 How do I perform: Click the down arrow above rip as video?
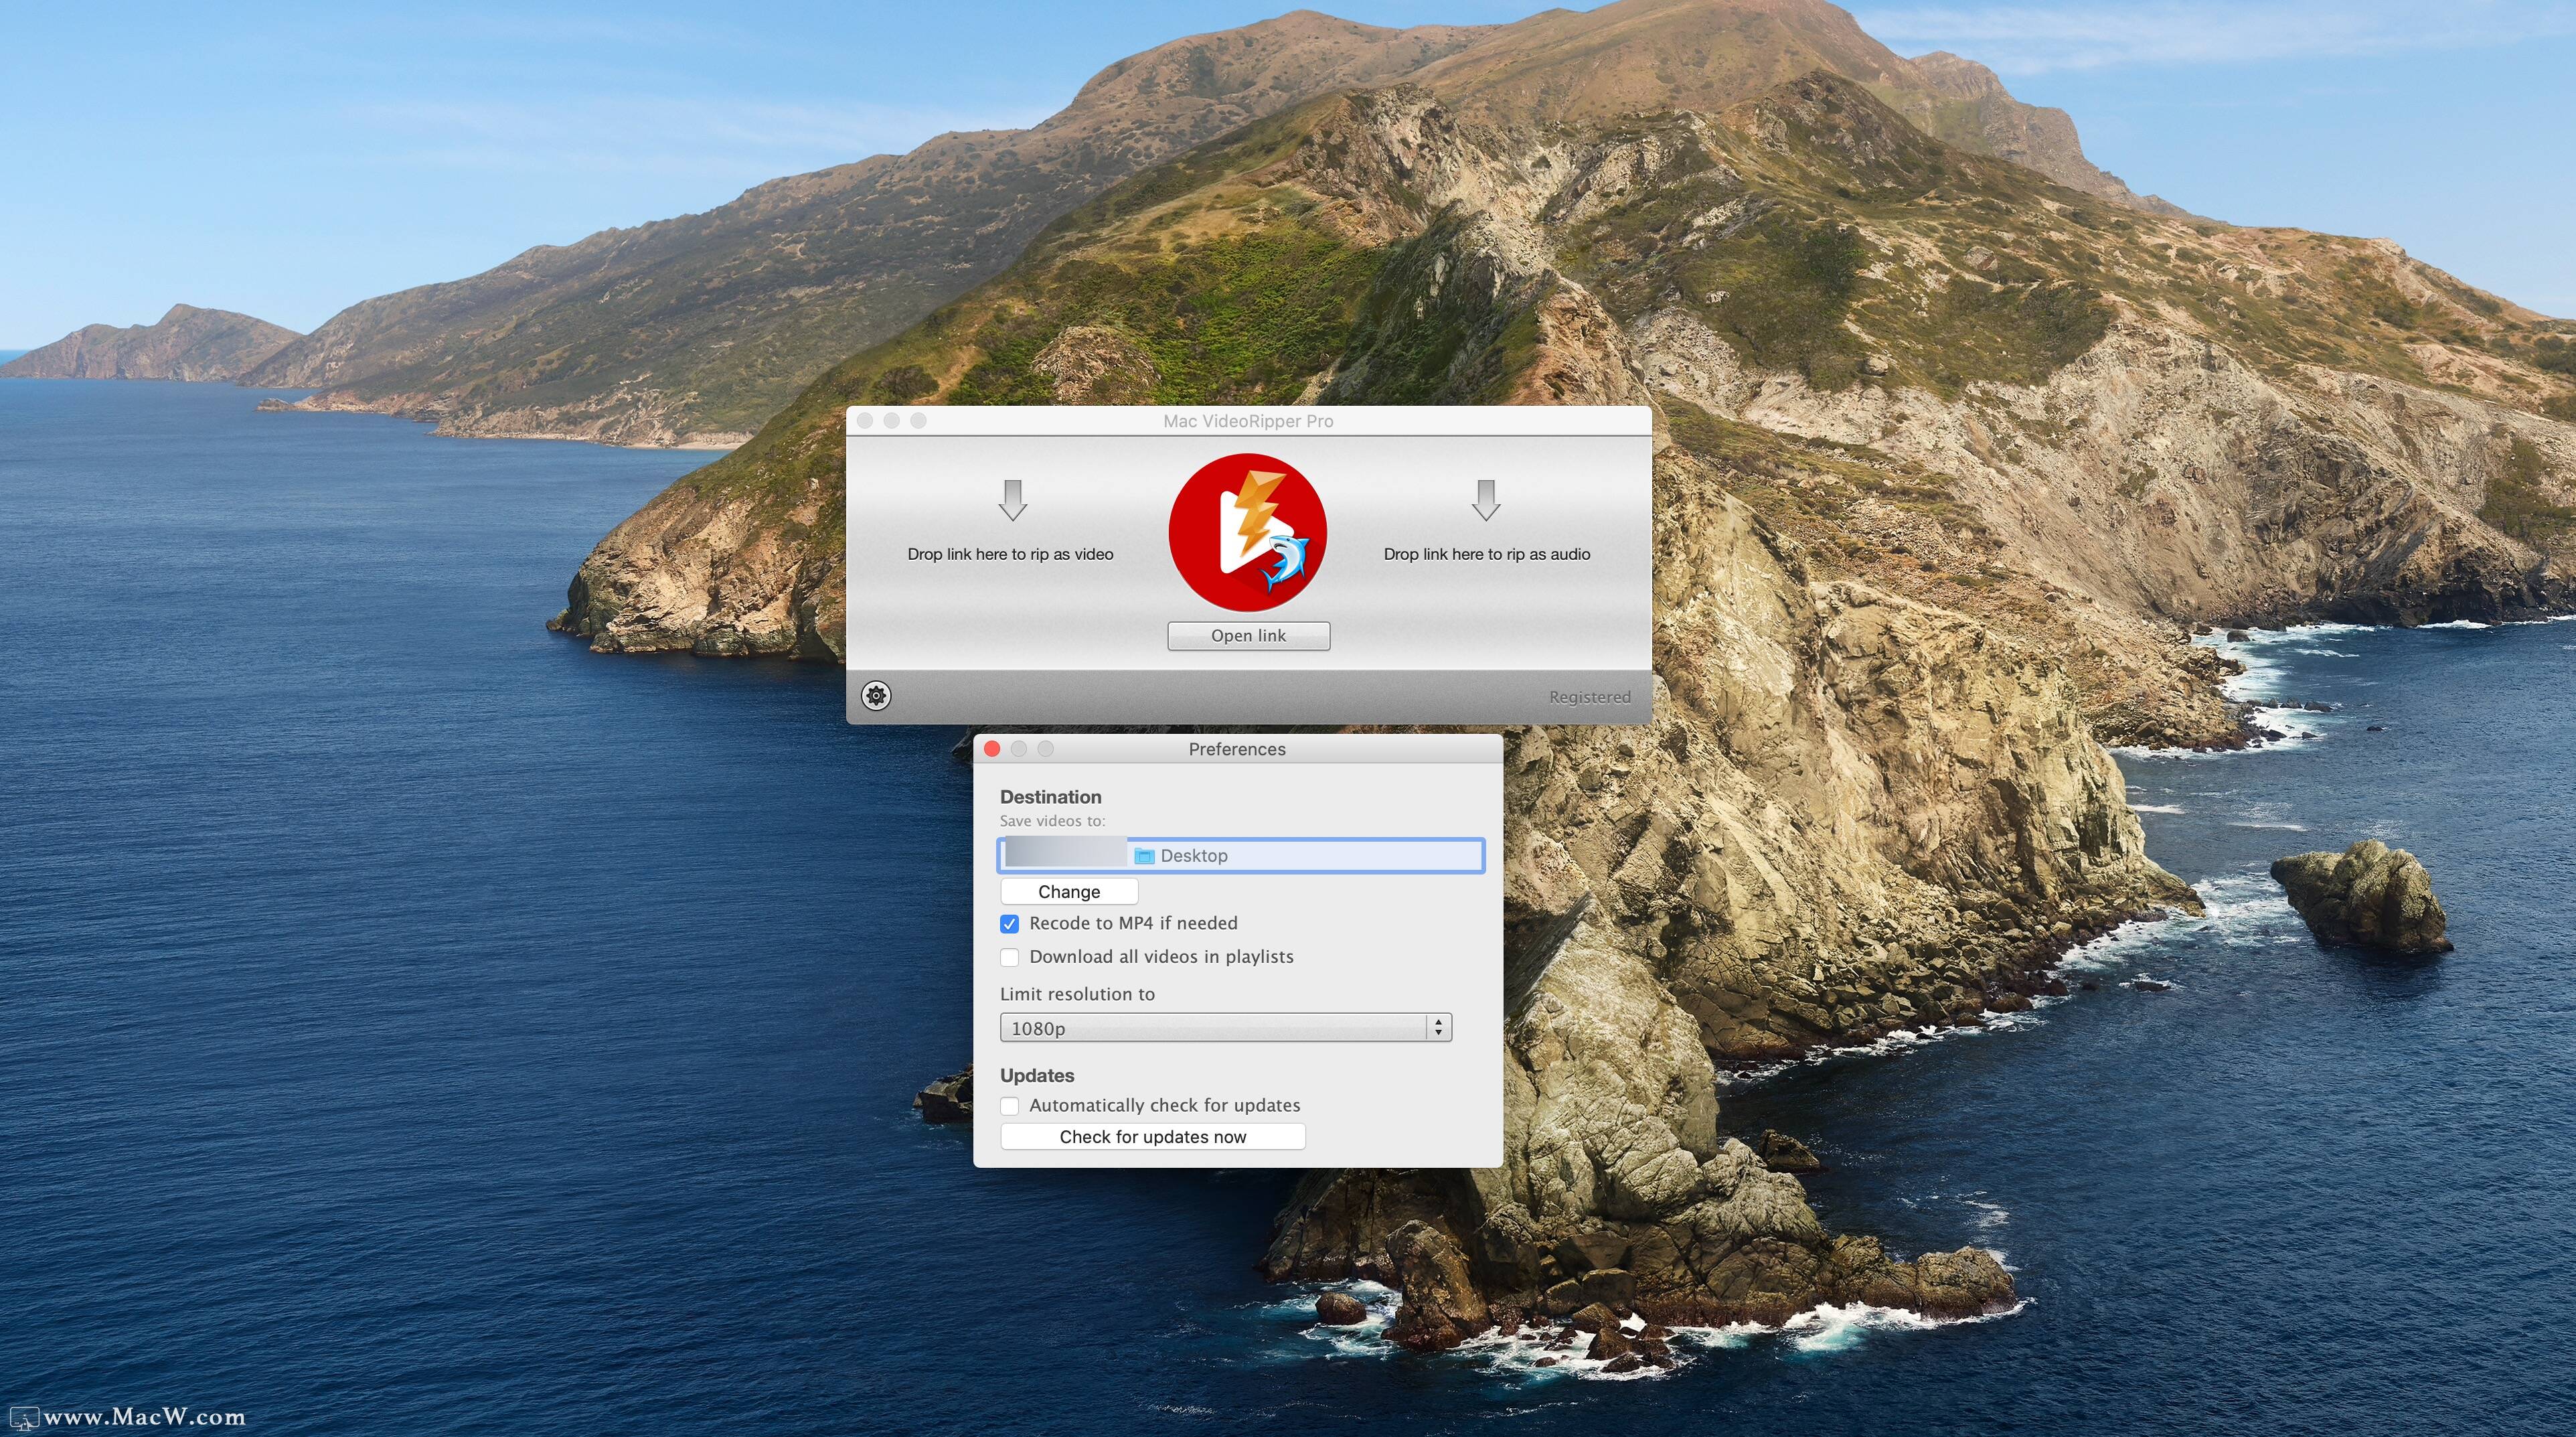point(1013,500)
